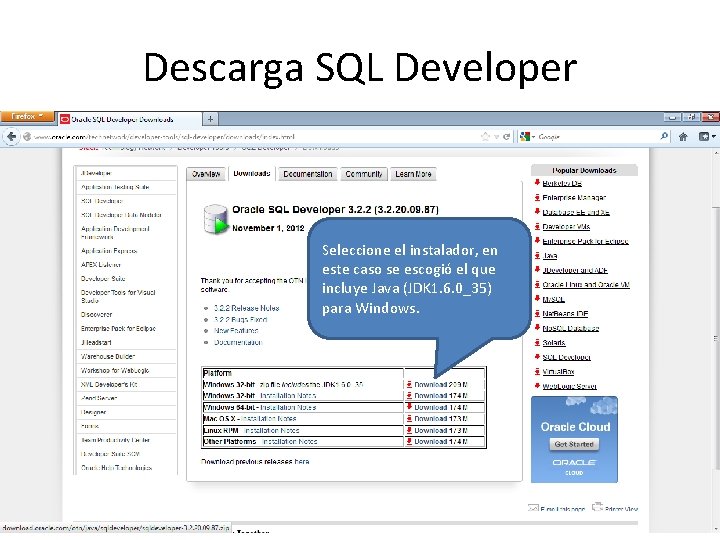This screenshot has width=720, height=540.
Task: Open the Learn More tab
Action: (x=413, y=174)
